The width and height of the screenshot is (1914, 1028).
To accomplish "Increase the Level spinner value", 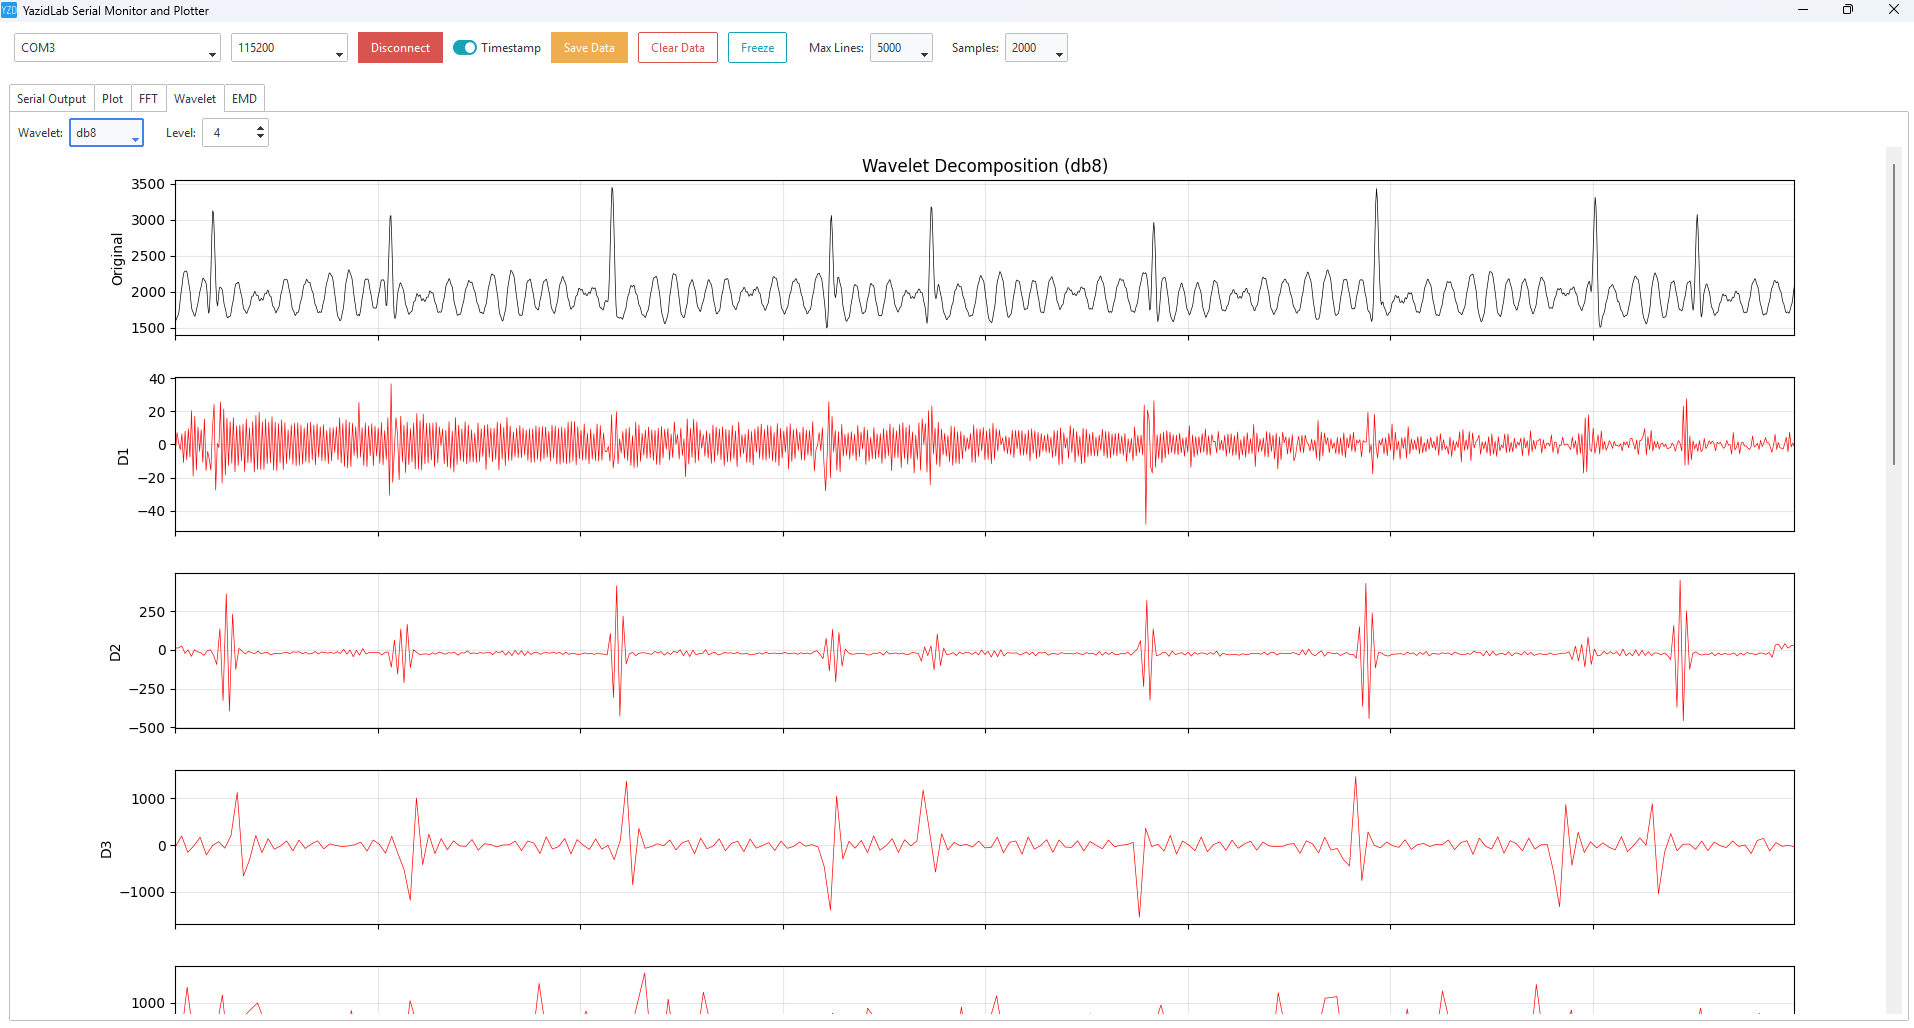I will (x=260, y=128).
